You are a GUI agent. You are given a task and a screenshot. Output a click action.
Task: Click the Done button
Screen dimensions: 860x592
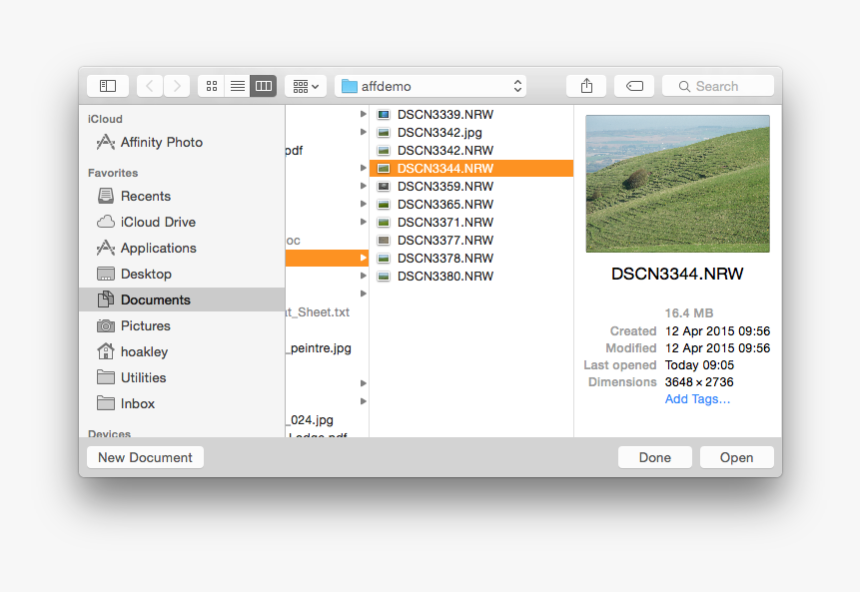(x=654, y=457)
